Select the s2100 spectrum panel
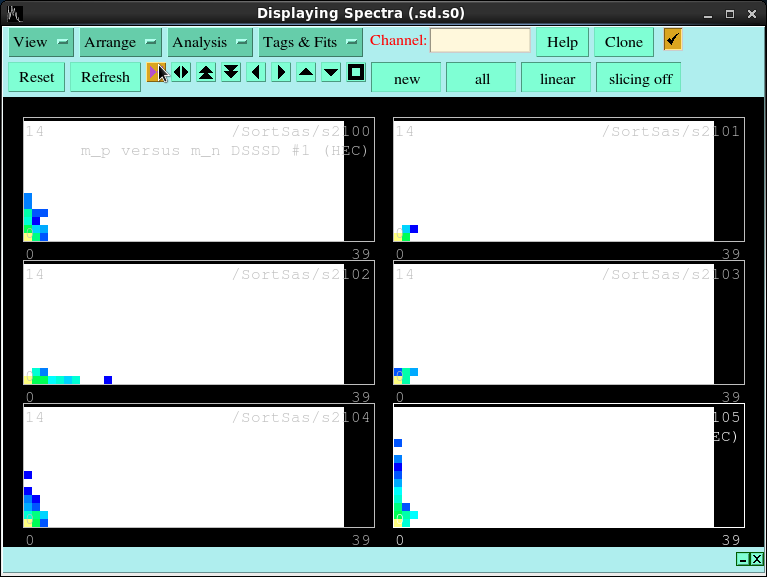This screenshot has width=767, height=577. [199, 179]
